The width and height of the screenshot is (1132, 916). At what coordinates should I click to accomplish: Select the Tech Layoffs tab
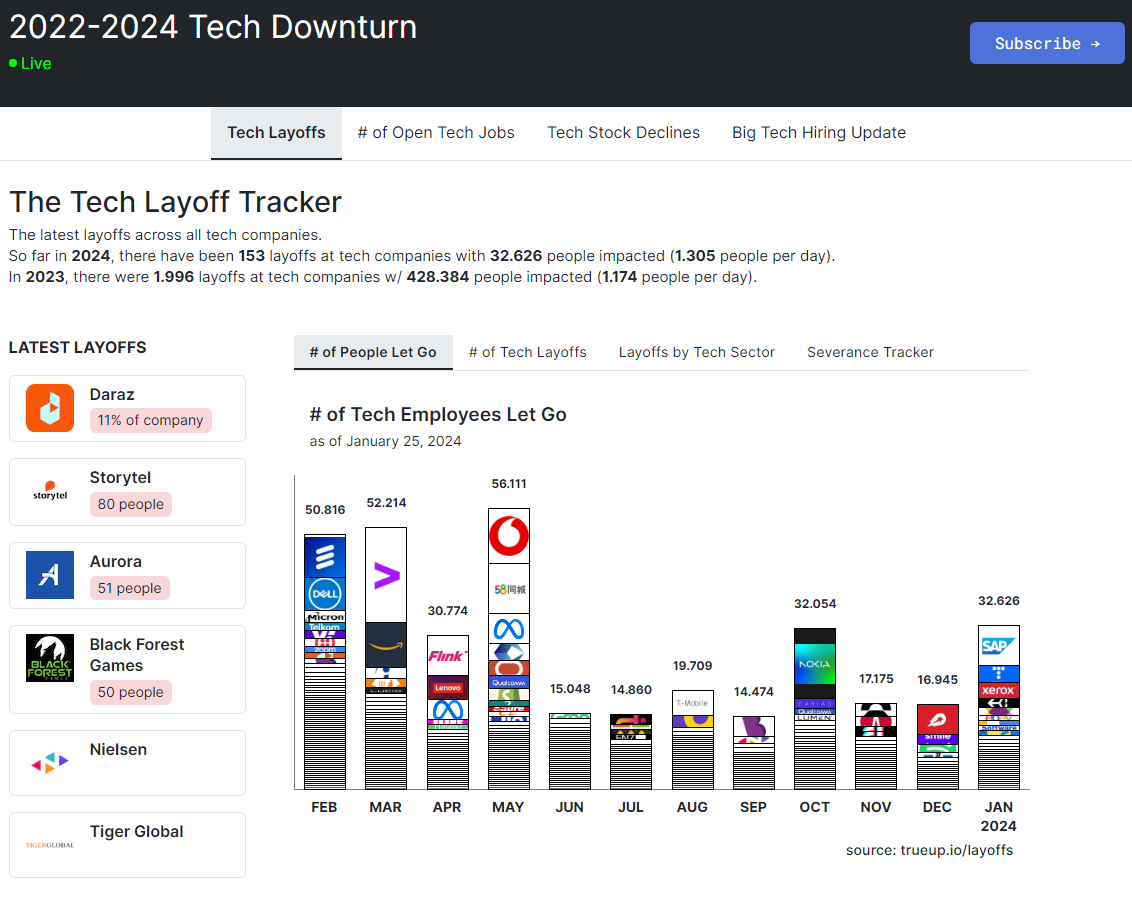[x=277, y=133]
